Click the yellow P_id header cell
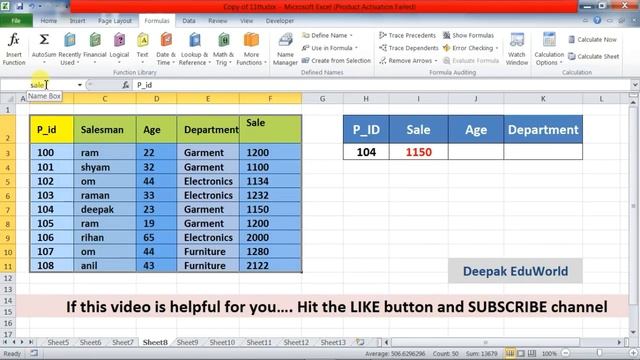The image size is (640, 360). (x=51, y=129)
